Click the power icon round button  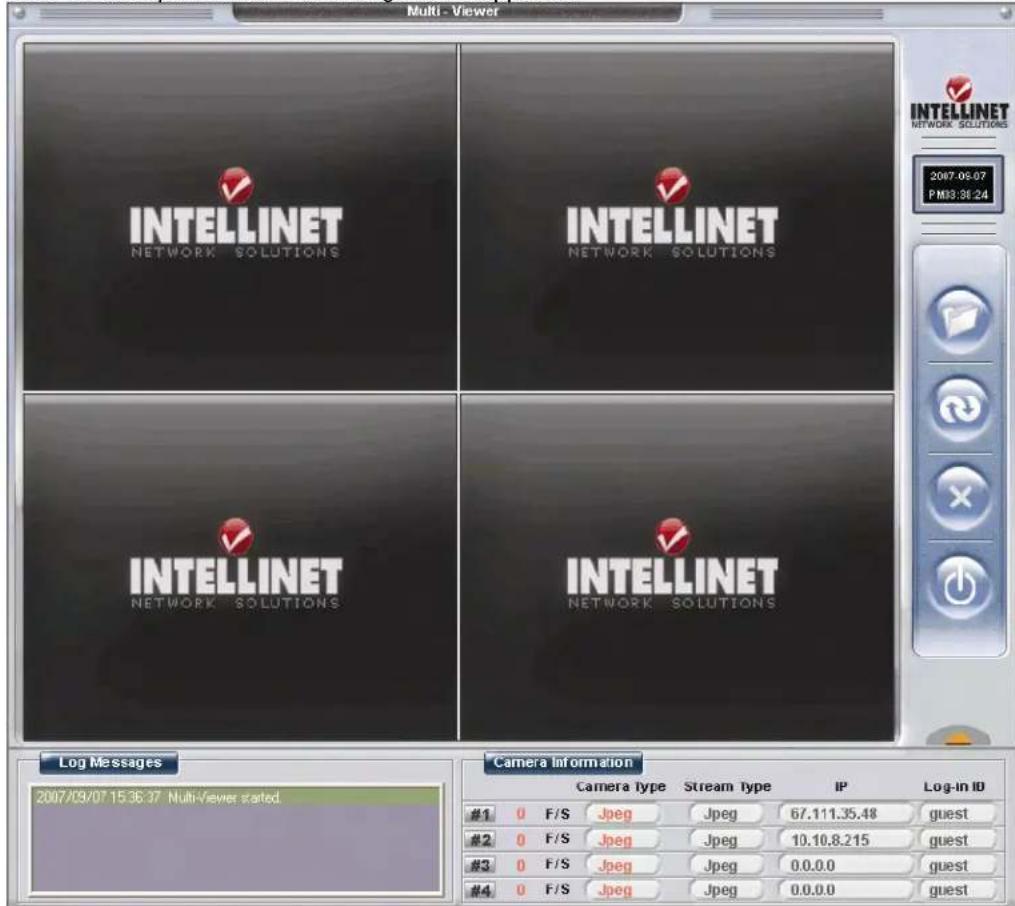tap(959, 586)
